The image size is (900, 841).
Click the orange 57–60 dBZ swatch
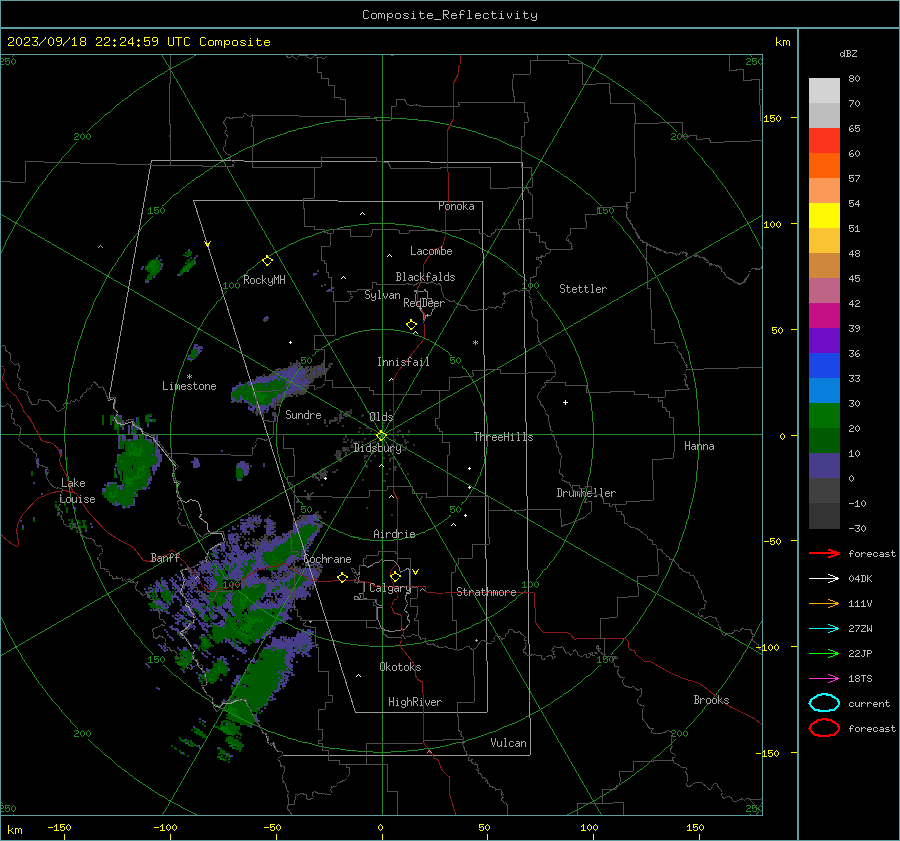pyautogui.click(x=824, y=166)
